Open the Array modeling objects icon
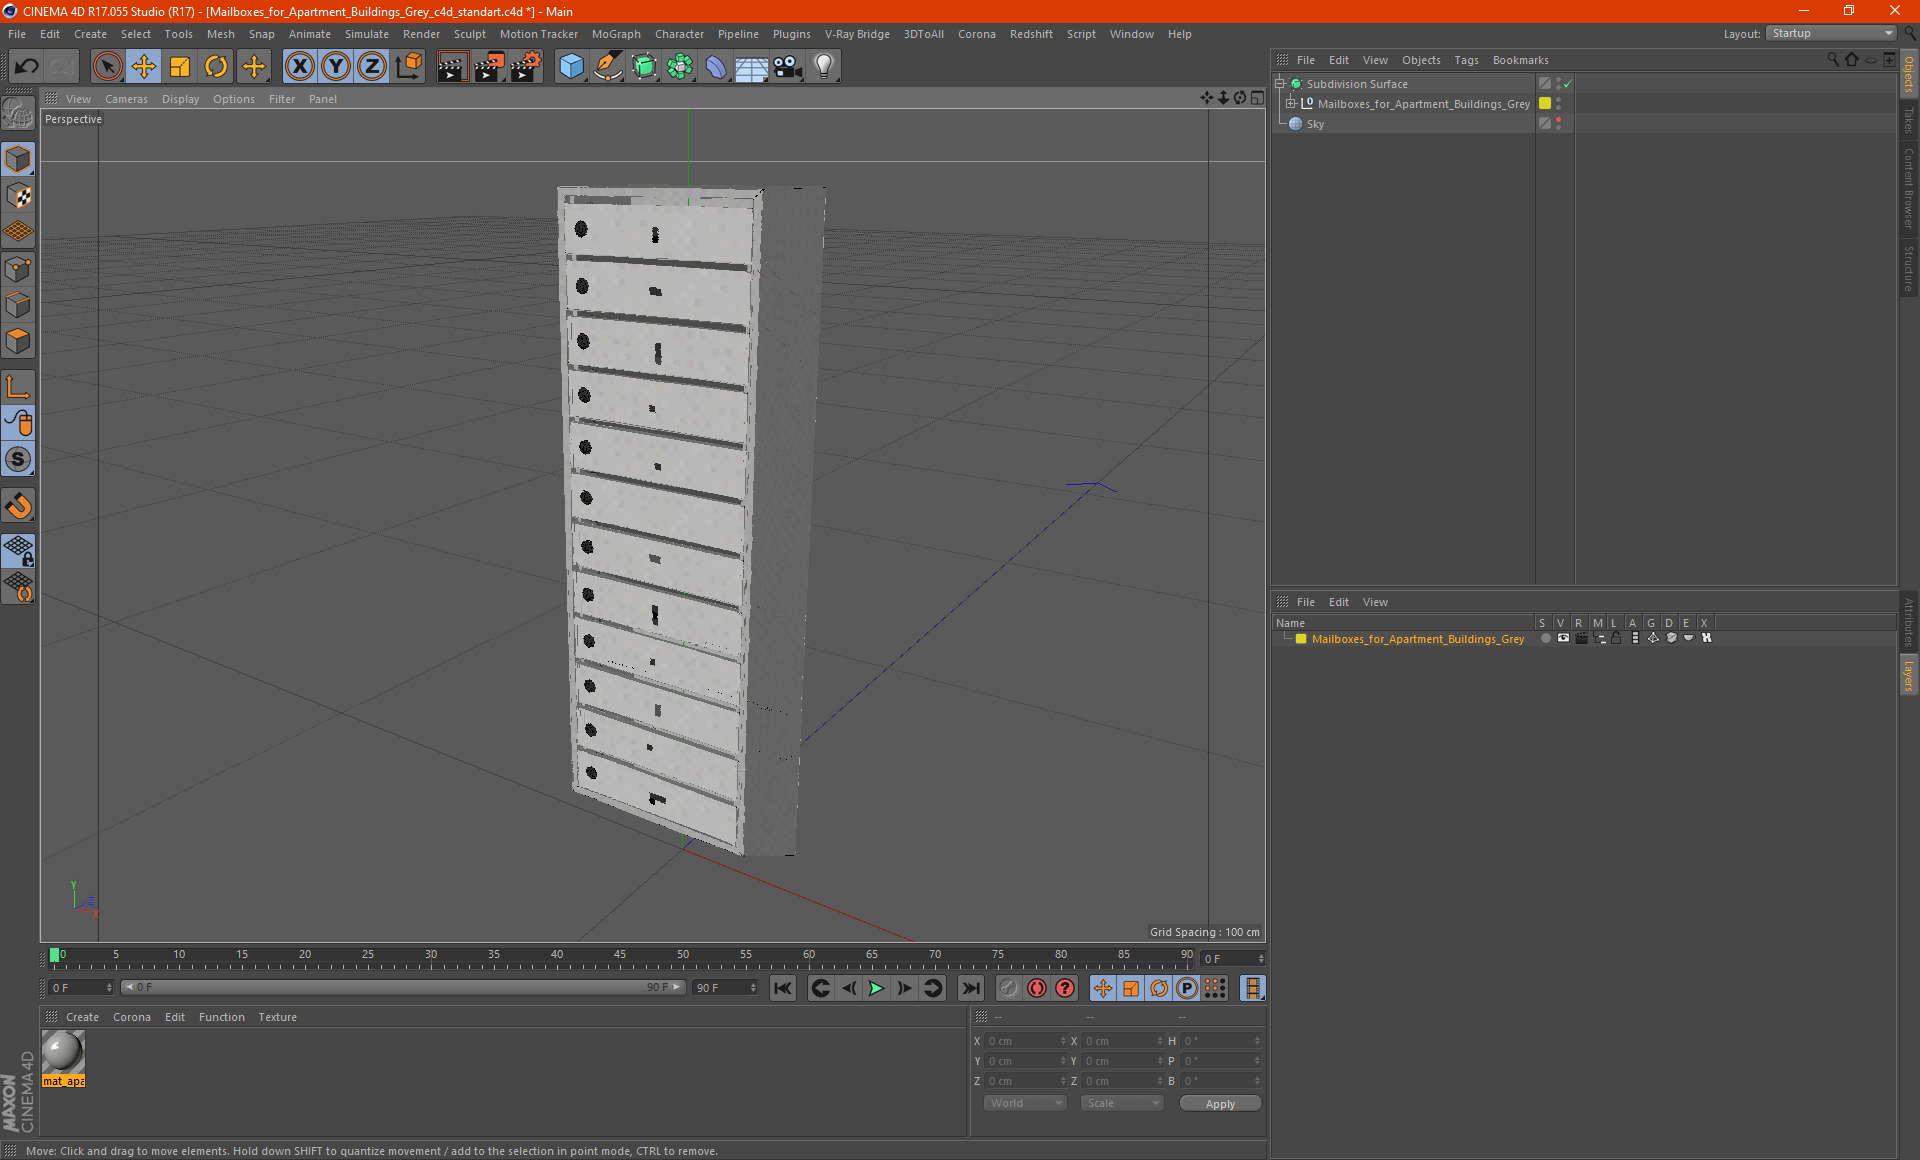 click(680, 67)
